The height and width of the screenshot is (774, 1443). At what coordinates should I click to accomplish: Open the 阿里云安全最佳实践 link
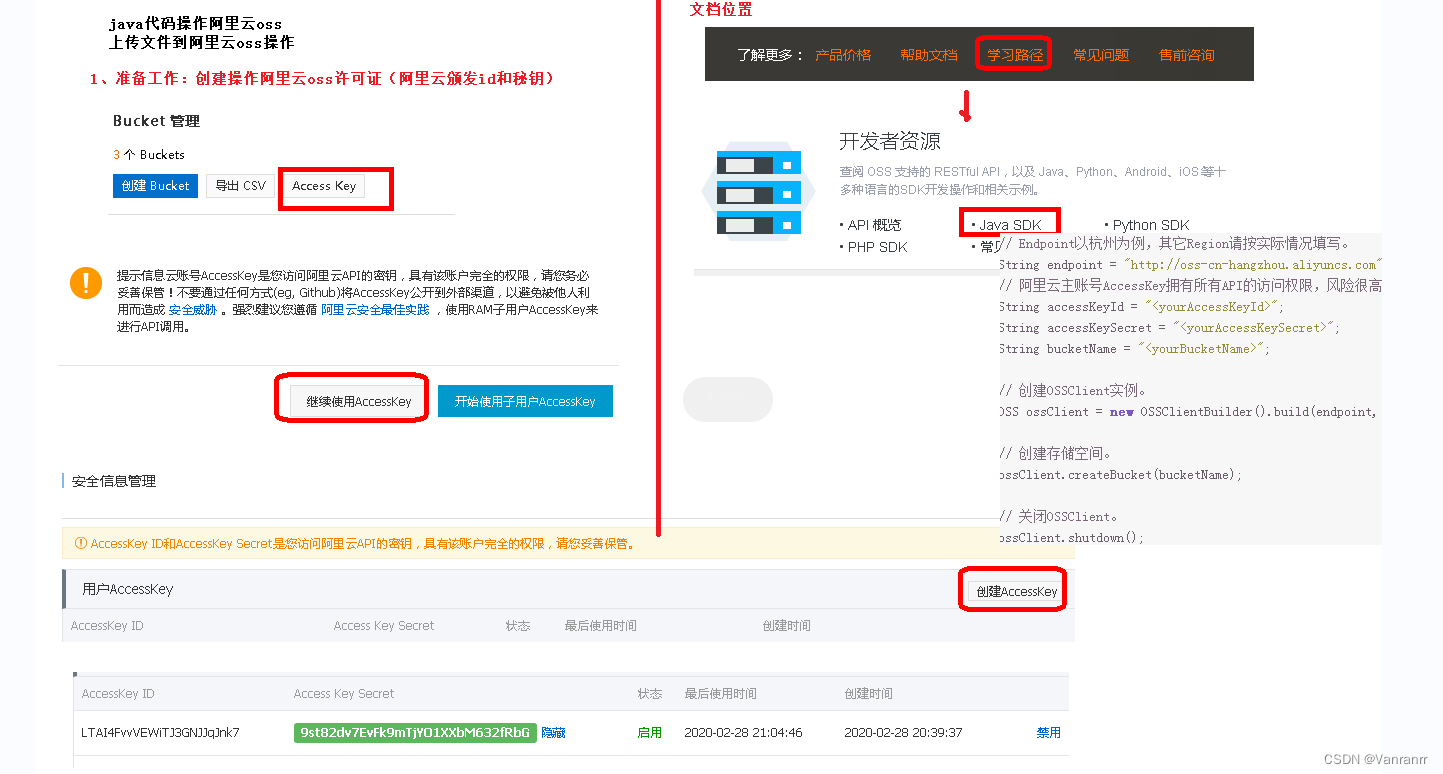375,310
